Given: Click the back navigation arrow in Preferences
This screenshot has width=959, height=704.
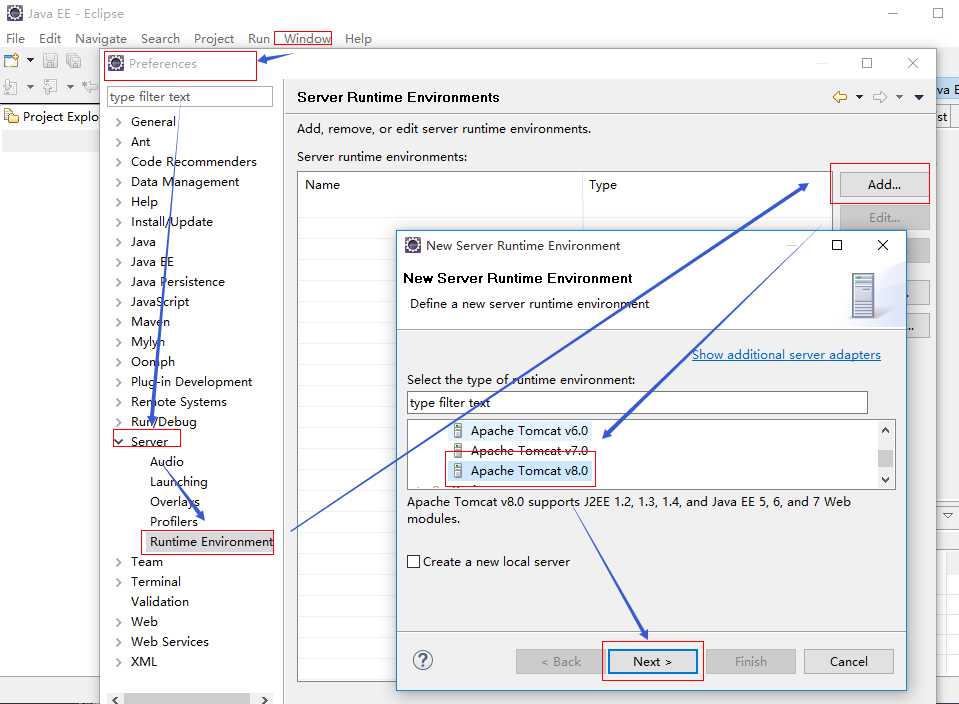Looking at the screenshot, I should pyautogui.click(x=840, y=97).
